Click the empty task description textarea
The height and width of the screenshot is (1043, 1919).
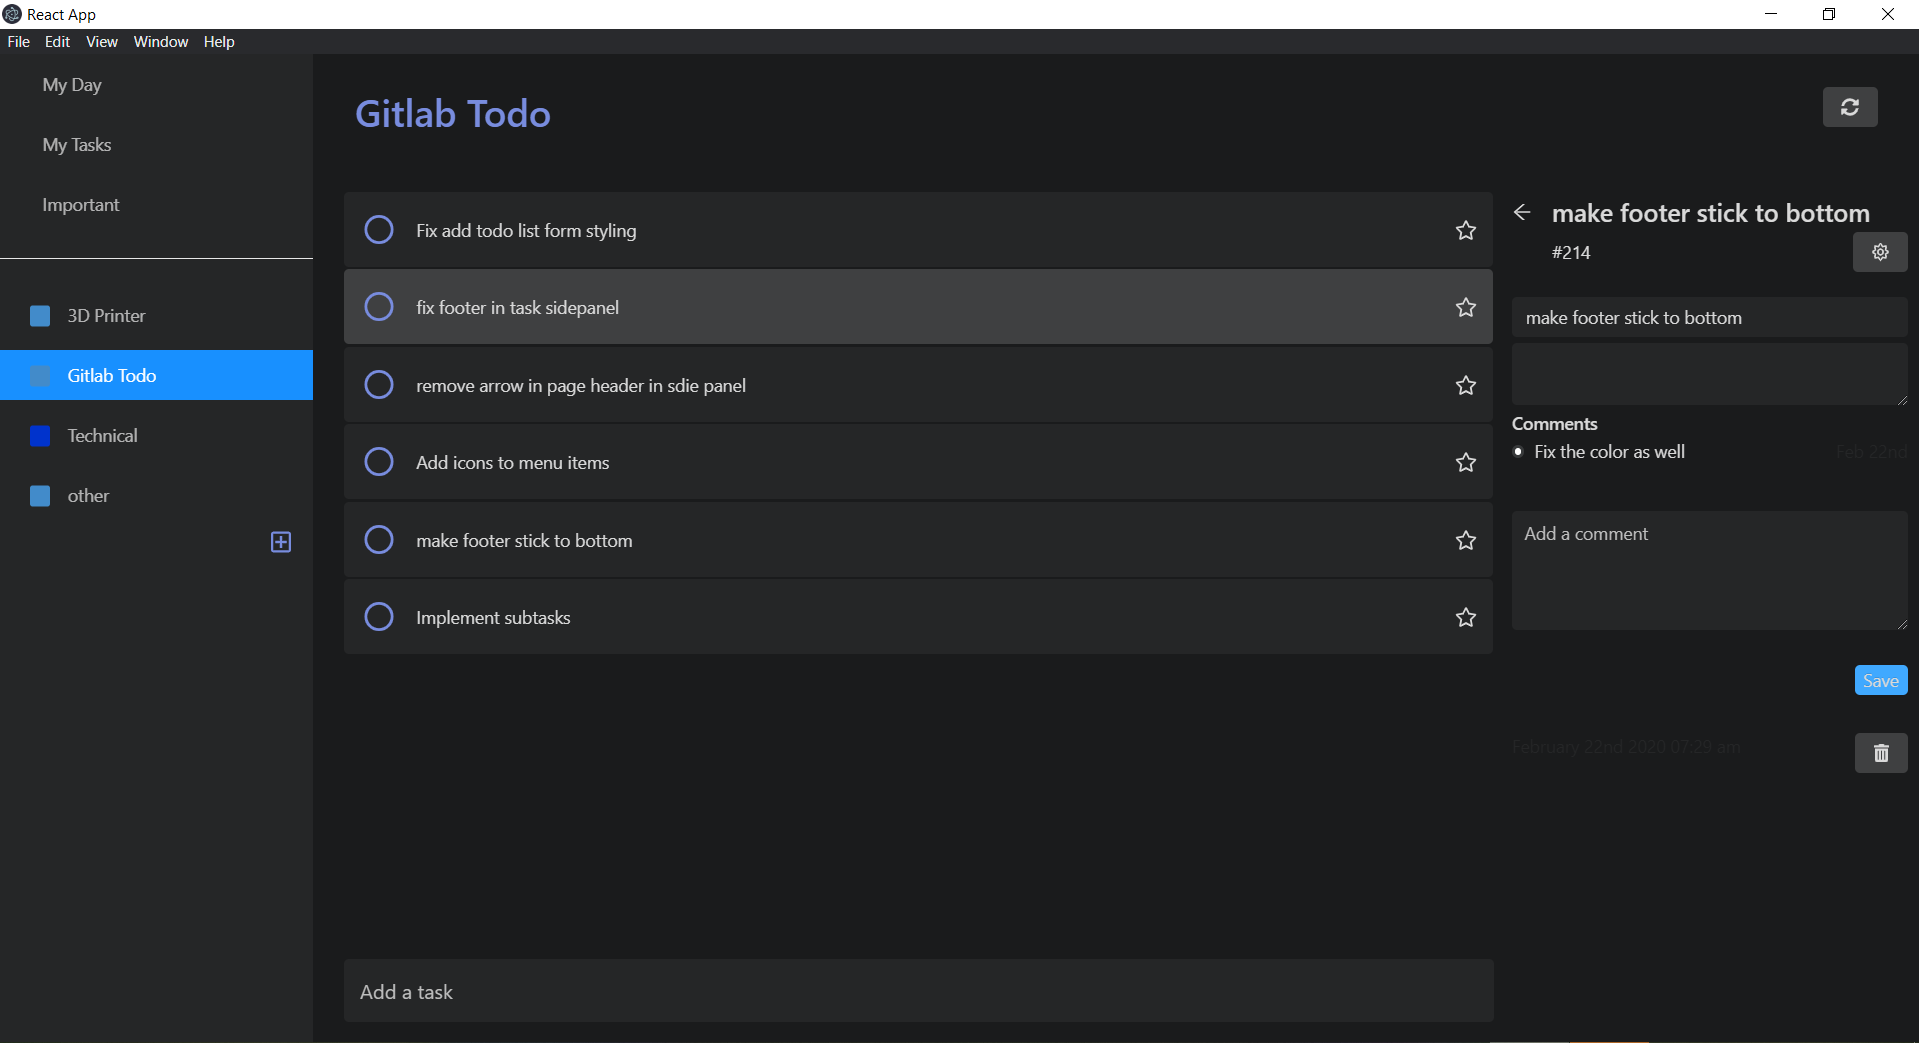point(1709,375)
